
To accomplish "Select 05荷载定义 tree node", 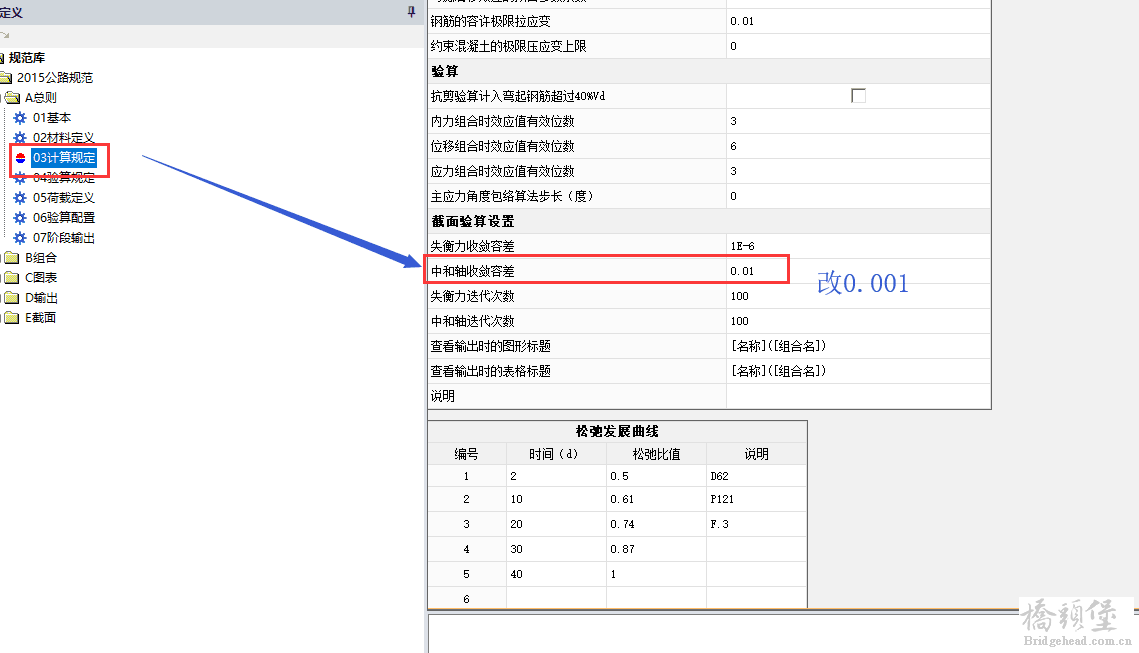I will pyautogui.click(x=64, y=198).
